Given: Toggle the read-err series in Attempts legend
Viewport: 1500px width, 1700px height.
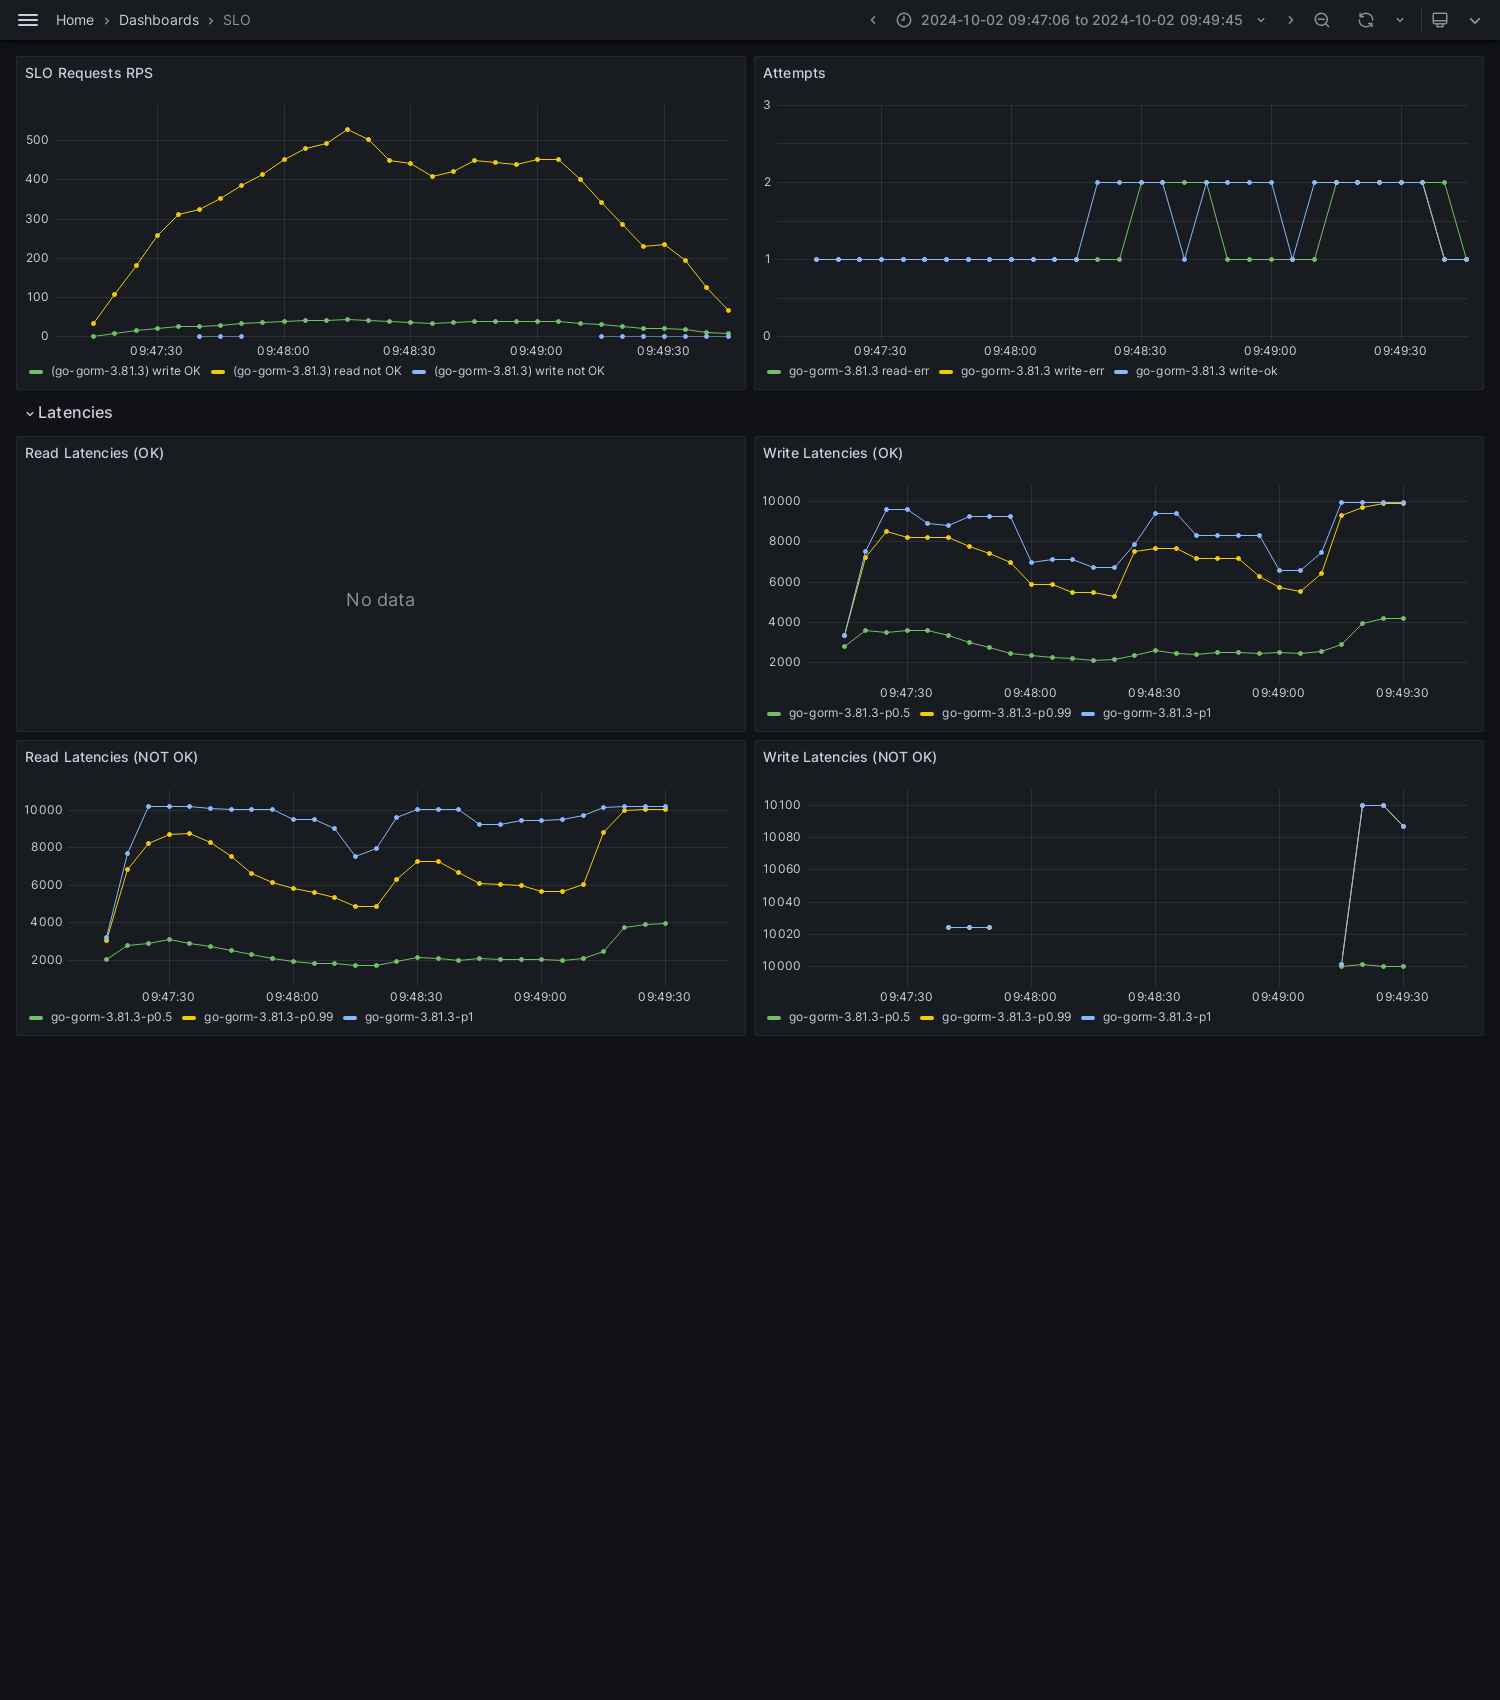Looking at the screenshot, I should (x=859, y=371).
